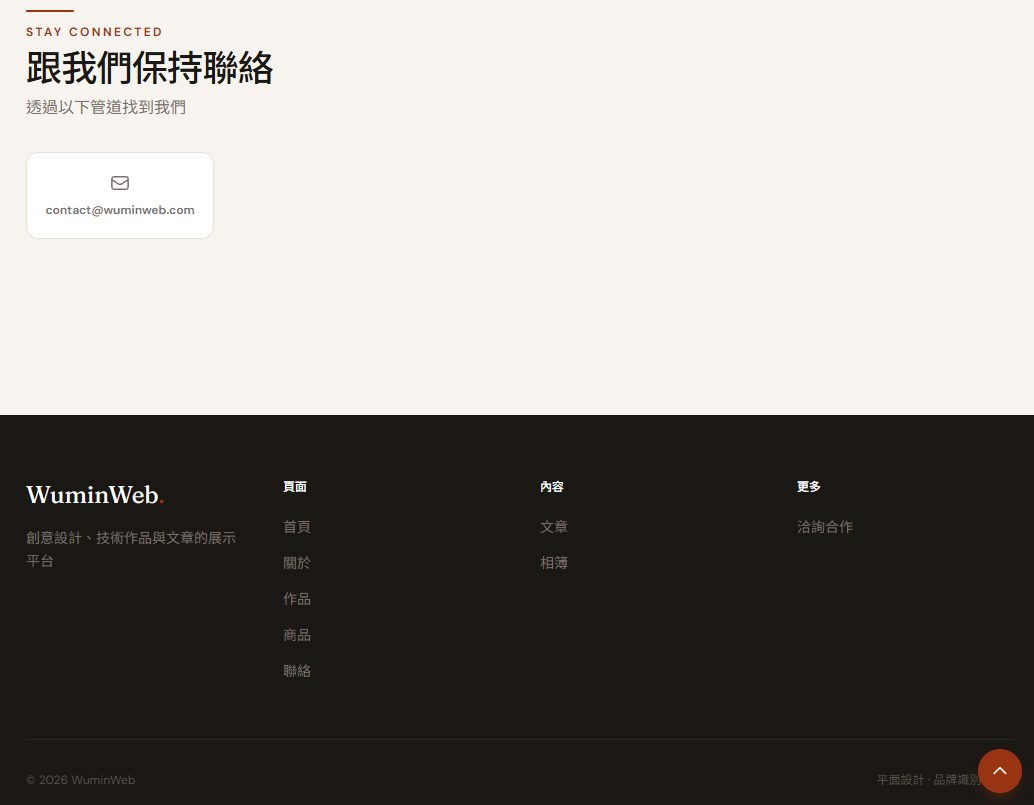Click the 頁面 footer column heading
Viewport: 1034px width, 805px height.
coord(295,487)
